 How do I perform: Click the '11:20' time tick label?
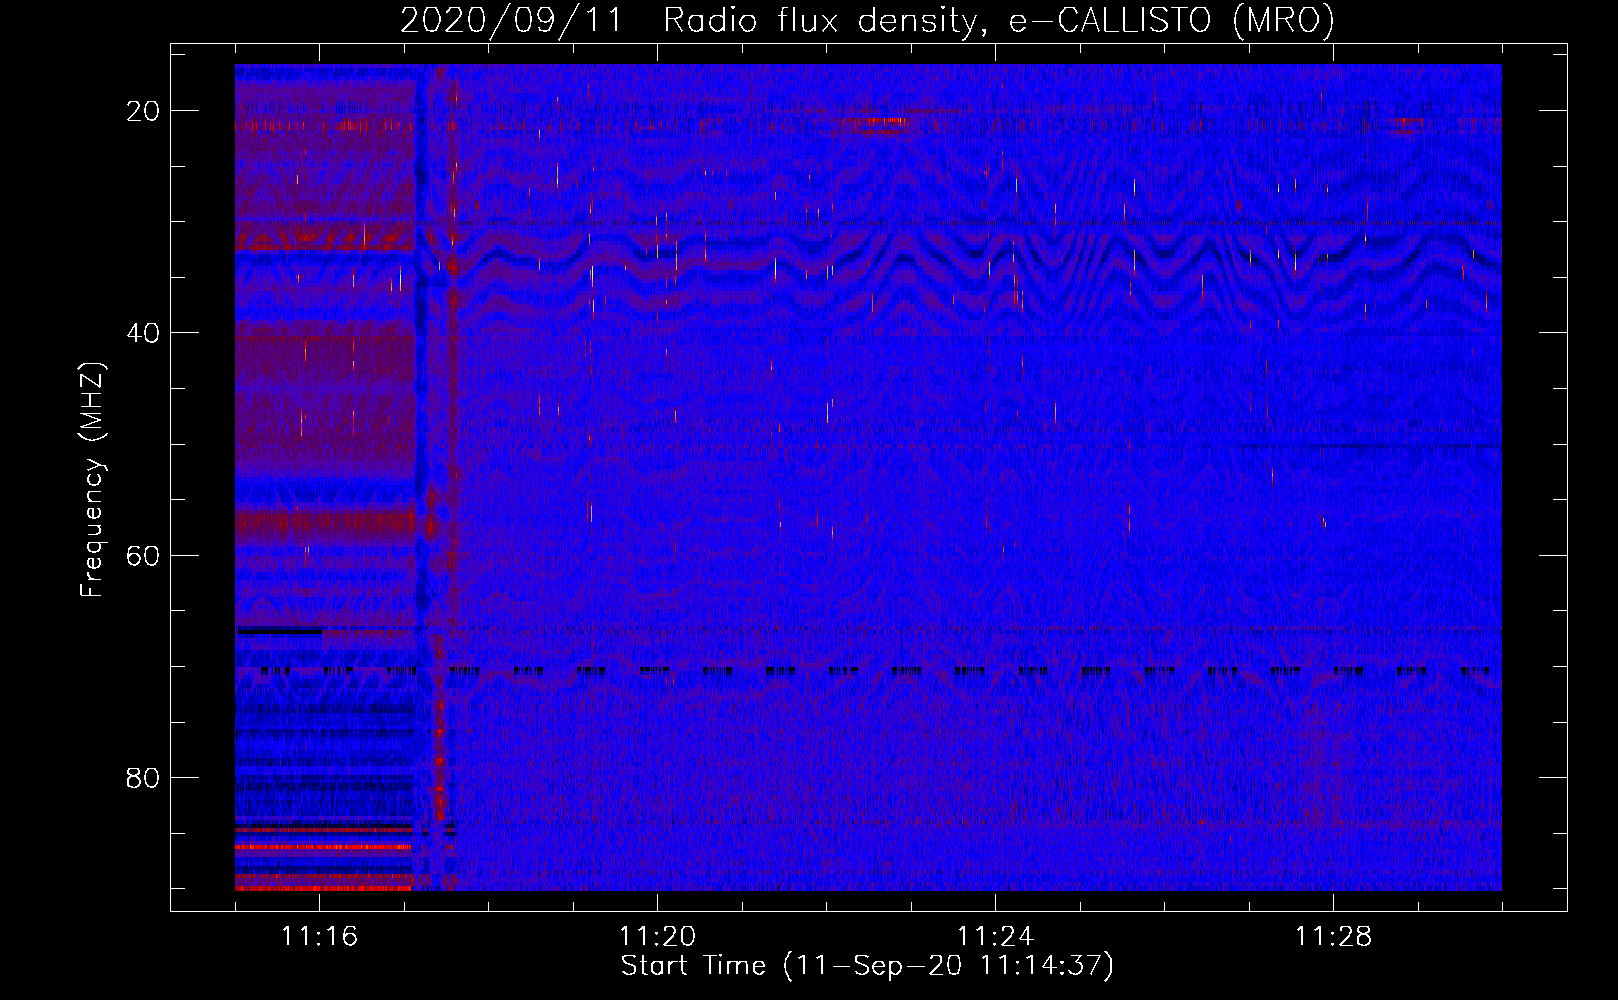click(x=657, y=937)
